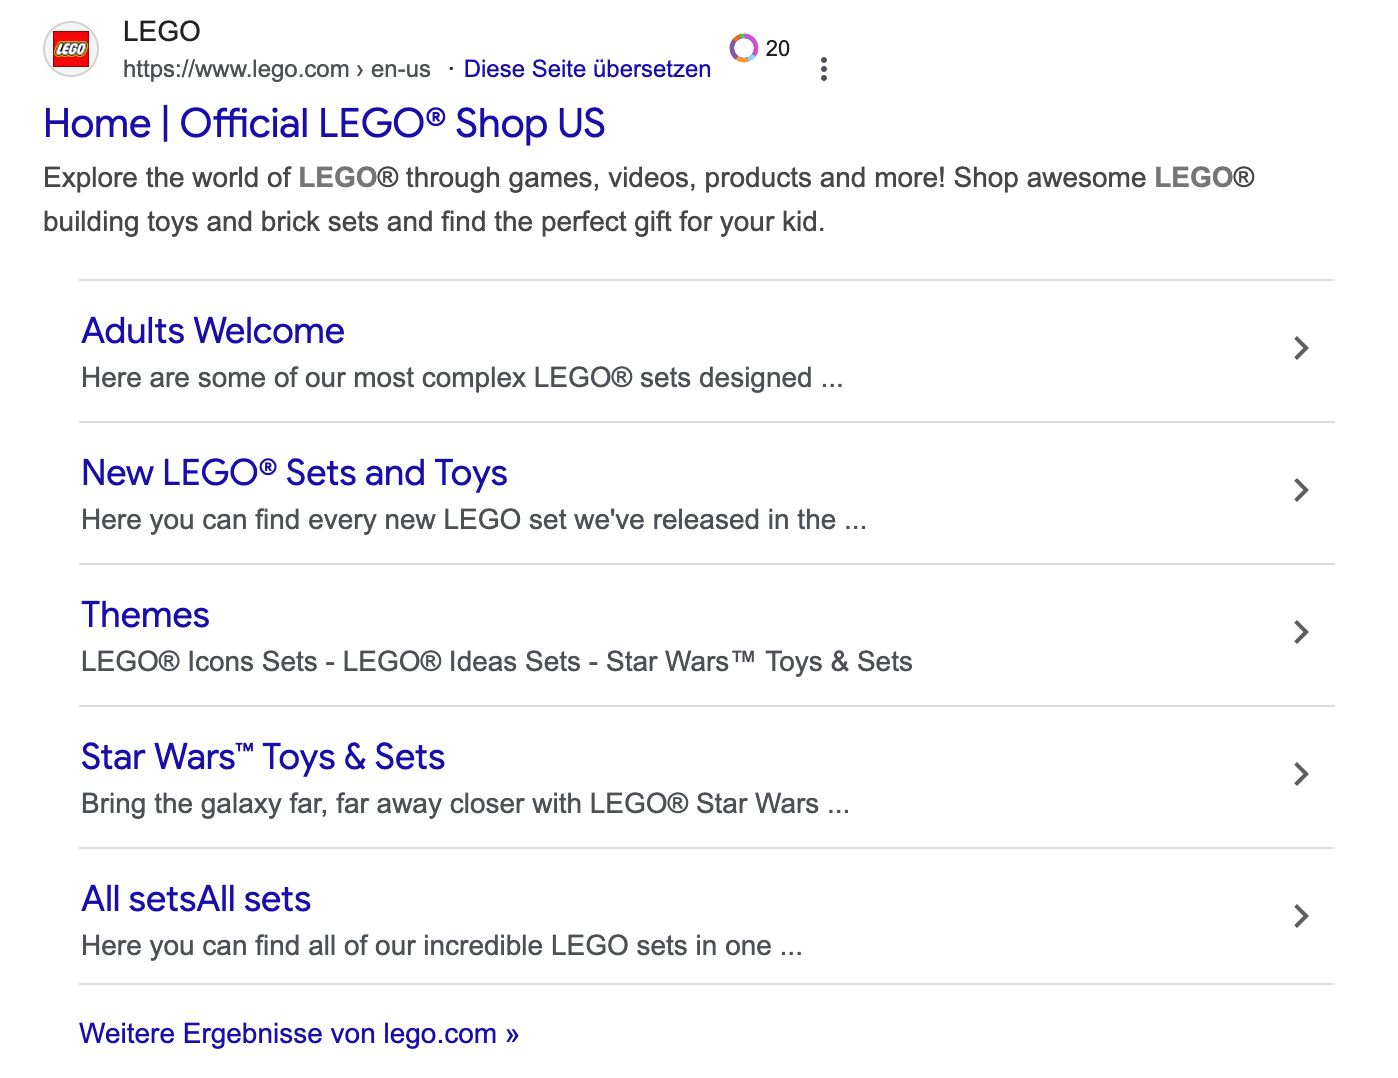The height and width of the screenshot is (1078, 1398).
Task: Click 'Diese Seite übersetzen' translate link
Action: (587, 69)
